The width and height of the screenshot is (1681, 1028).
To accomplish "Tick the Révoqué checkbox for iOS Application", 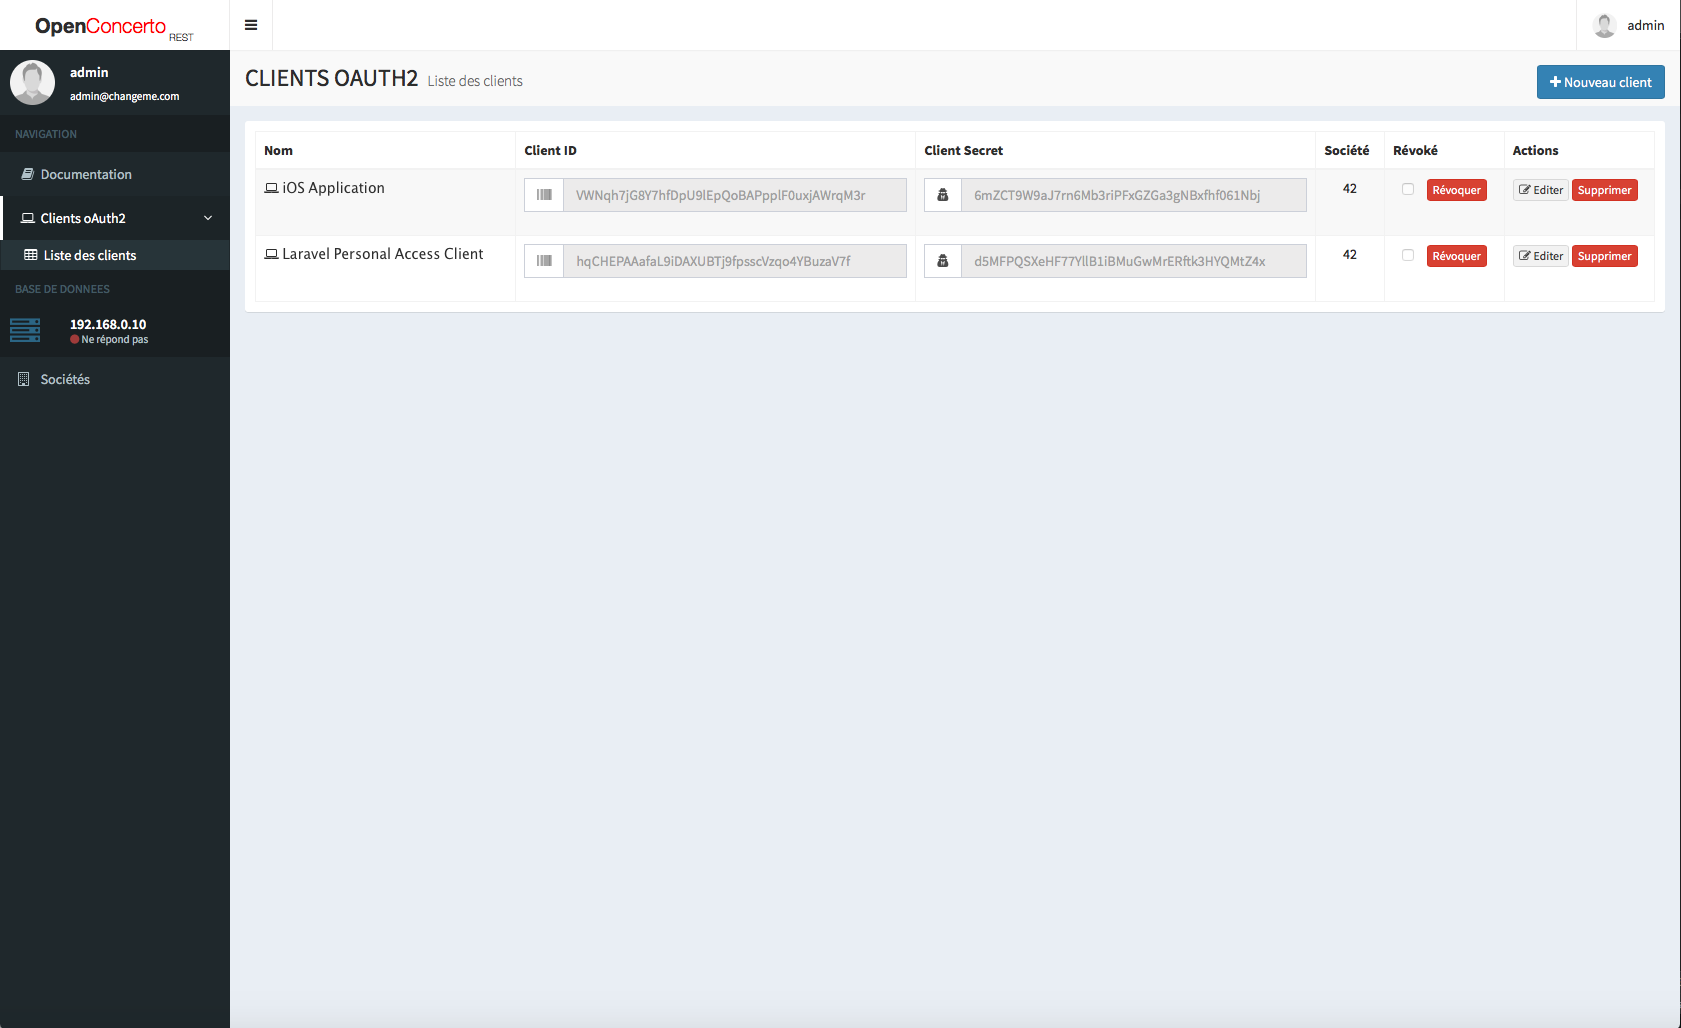I will 1408,189.
